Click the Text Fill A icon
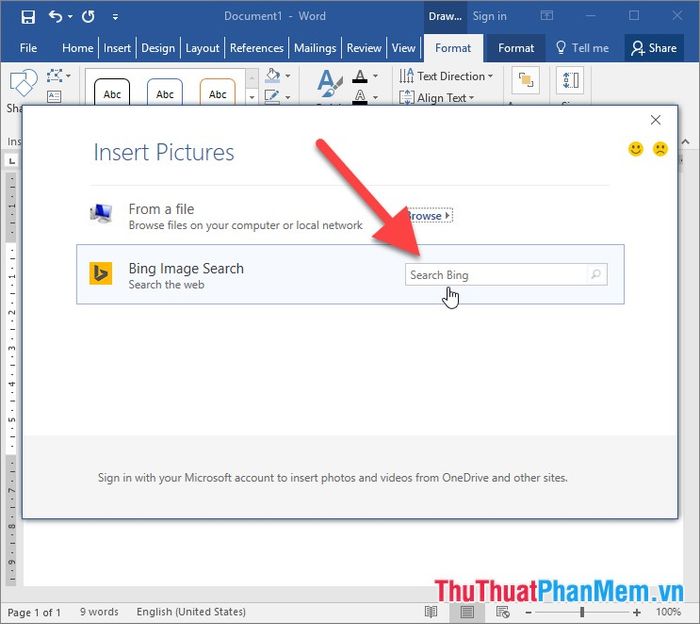Viewport: 700px width, 624px height. click(360, 76)
